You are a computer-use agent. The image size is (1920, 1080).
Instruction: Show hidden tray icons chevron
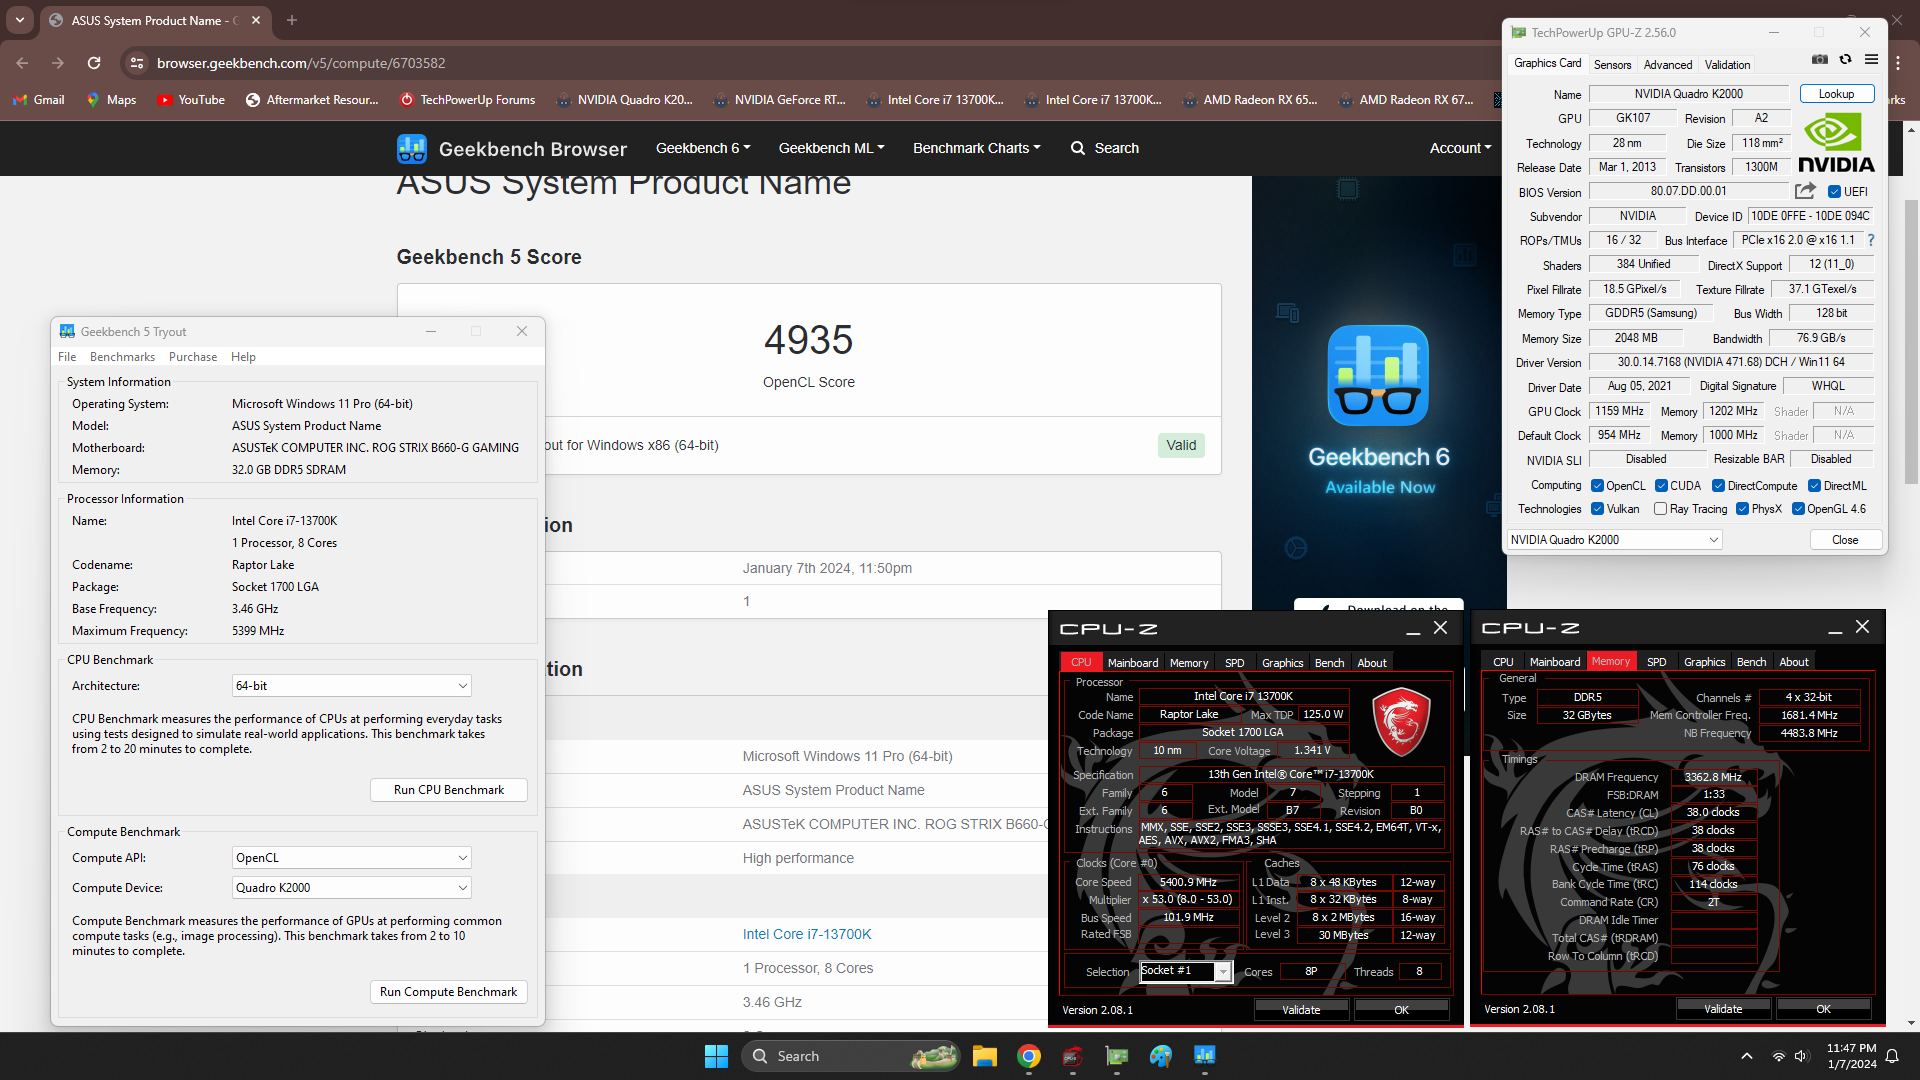point(1747,1056)
